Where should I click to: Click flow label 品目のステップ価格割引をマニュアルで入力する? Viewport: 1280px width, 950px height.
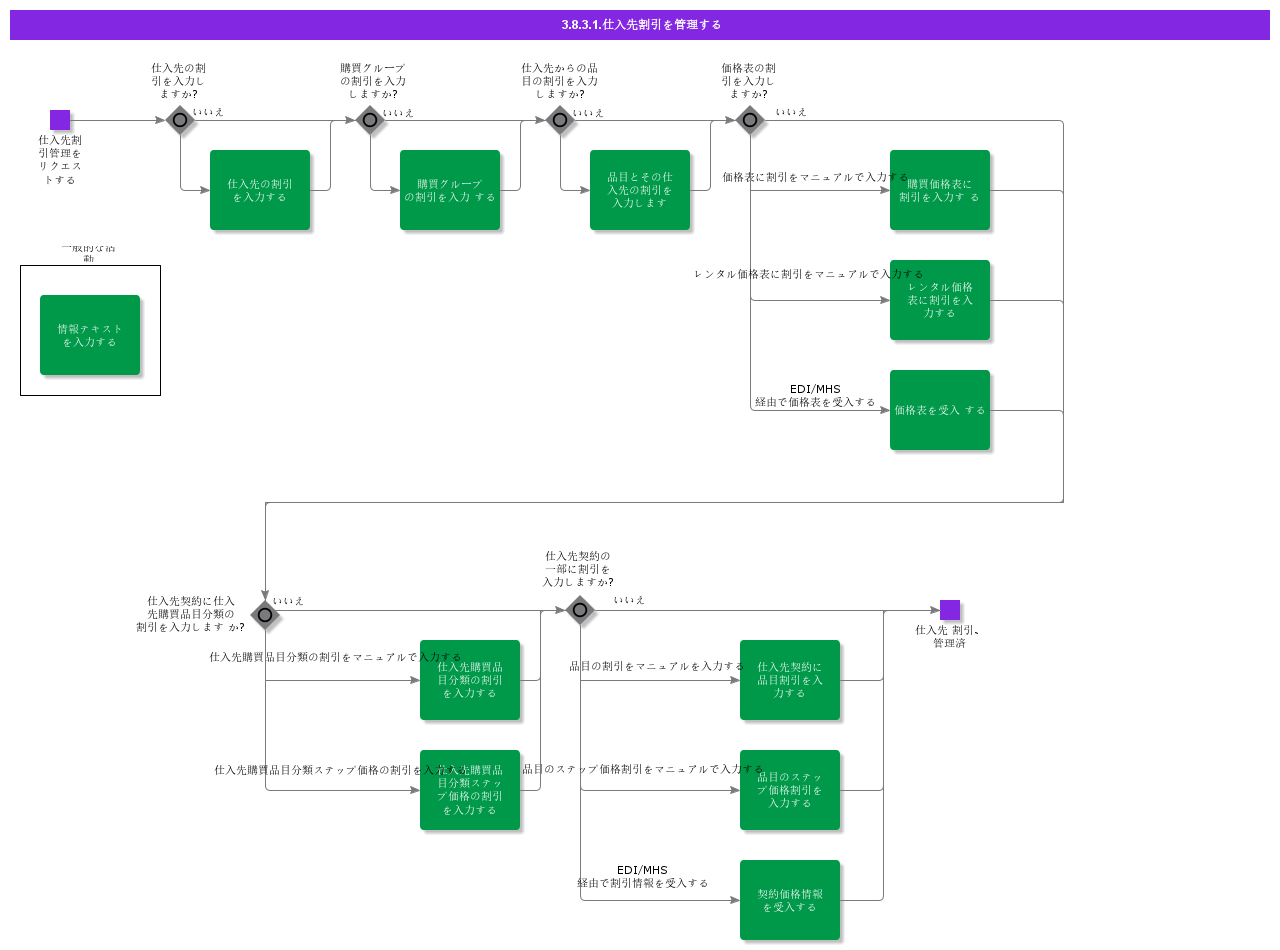(642, 770)
